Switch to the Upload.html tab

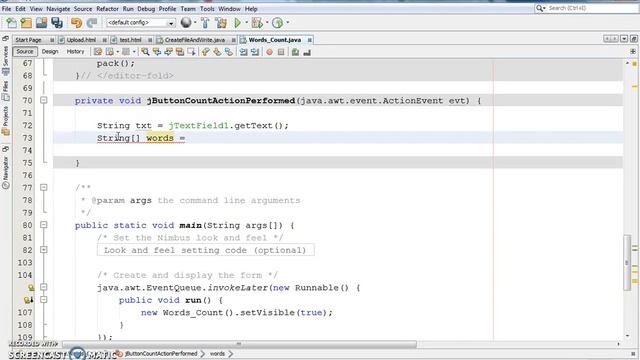[81, 40]
